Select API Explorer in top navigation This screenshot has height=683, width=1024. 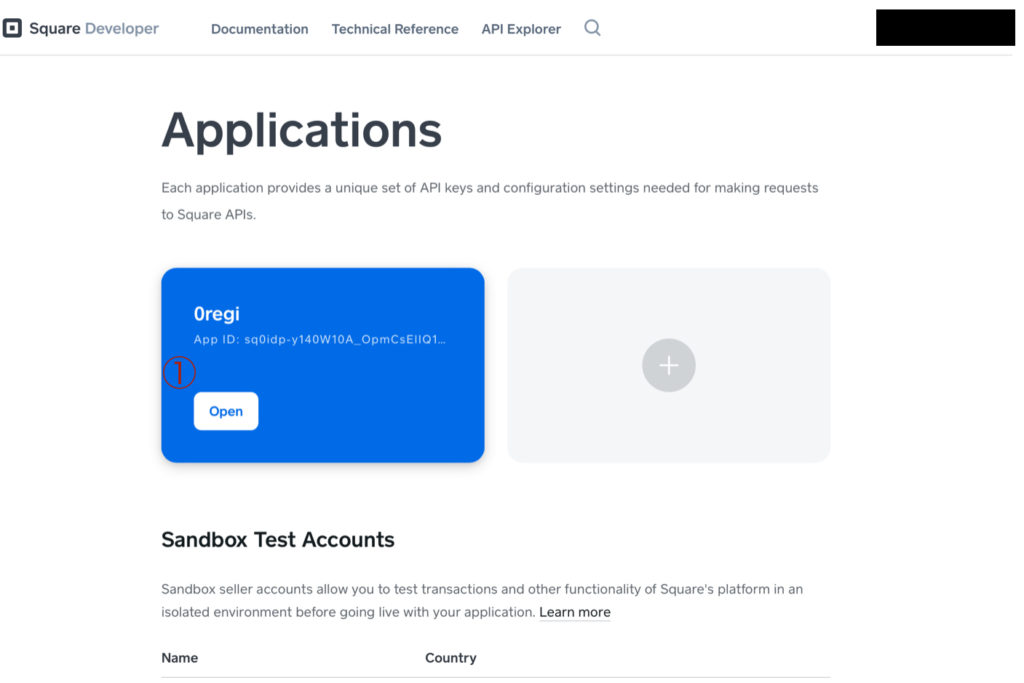[521, 29]
